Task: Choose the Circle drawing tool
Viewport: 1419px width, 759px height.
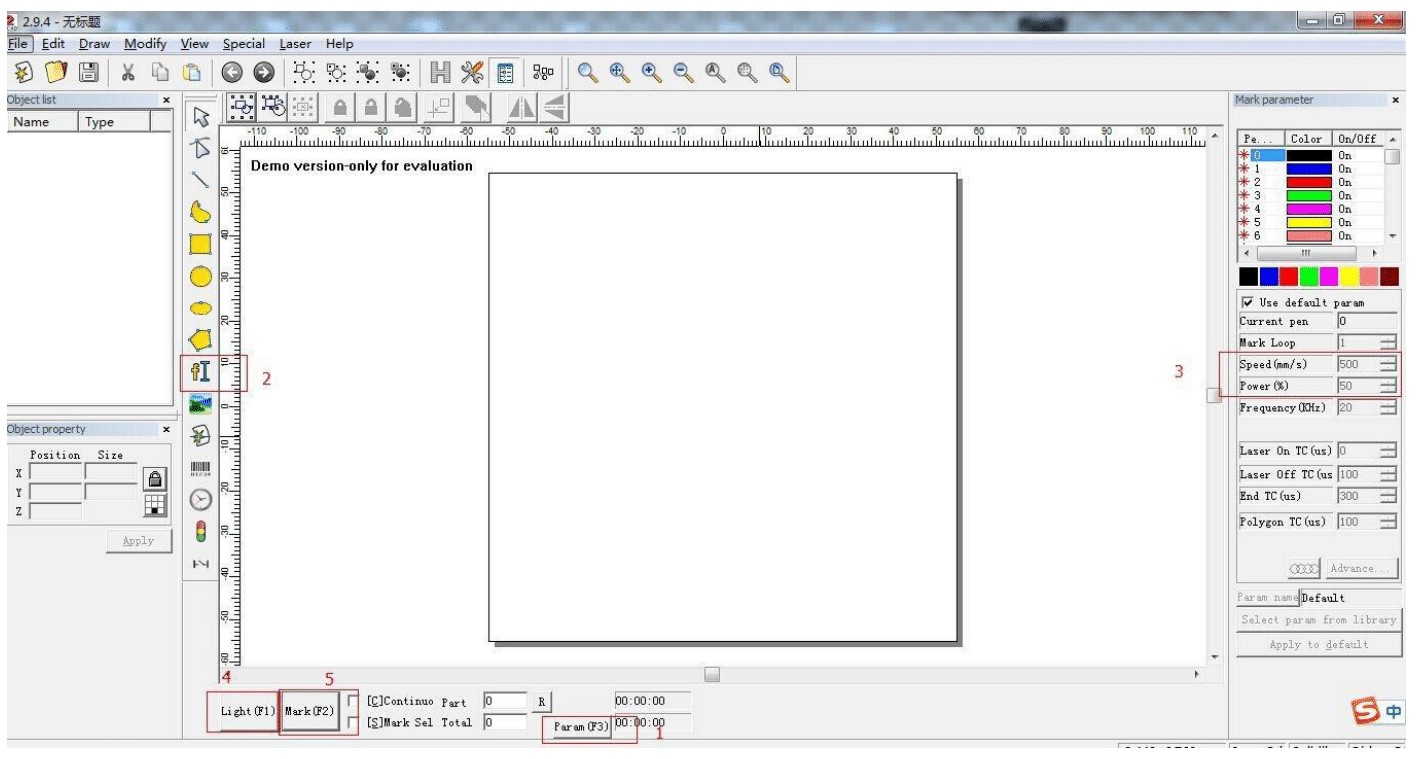Action: [x=200, y=276]
